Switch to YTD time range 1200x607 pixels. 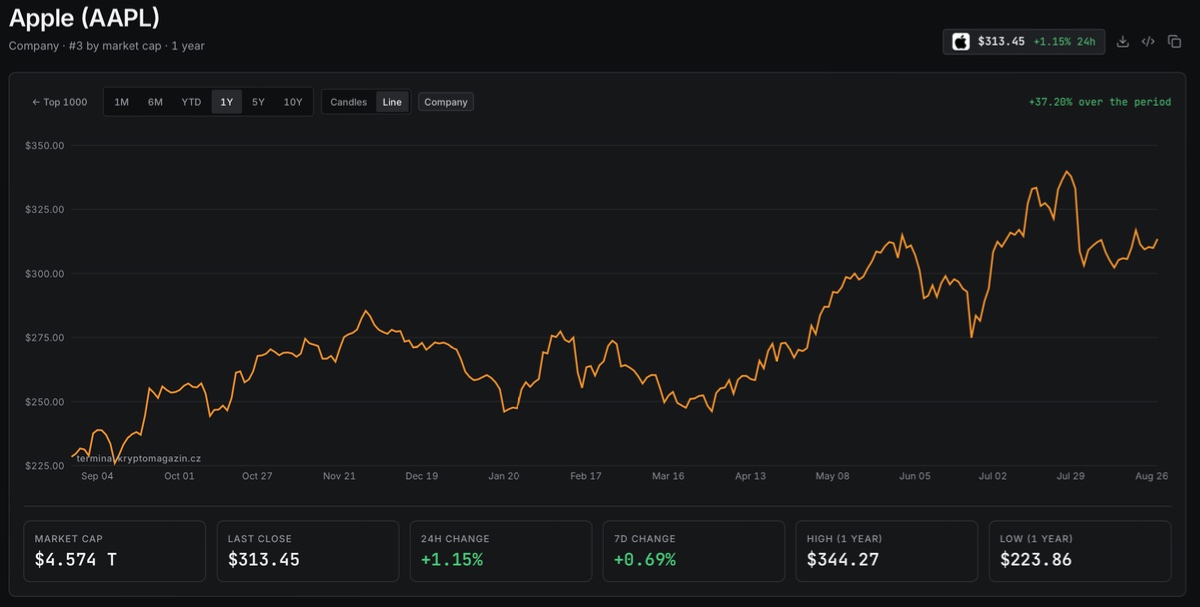click(x=191, y=102)
